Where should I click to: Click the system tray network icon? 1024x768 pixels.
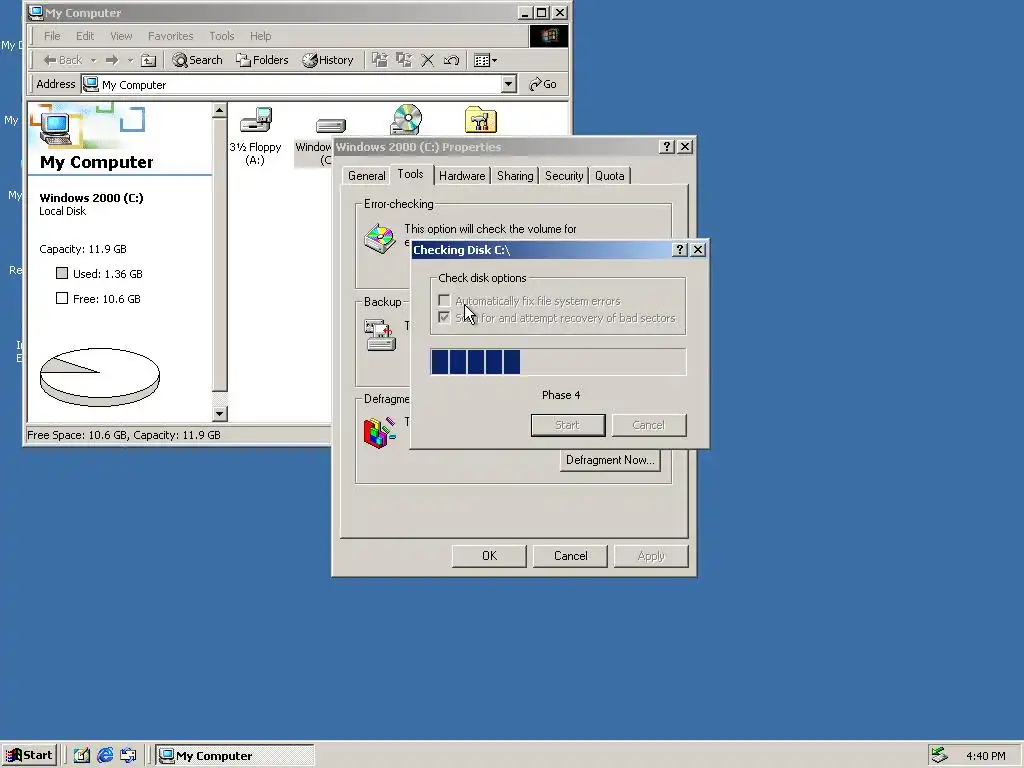click(x=939, y=755)
